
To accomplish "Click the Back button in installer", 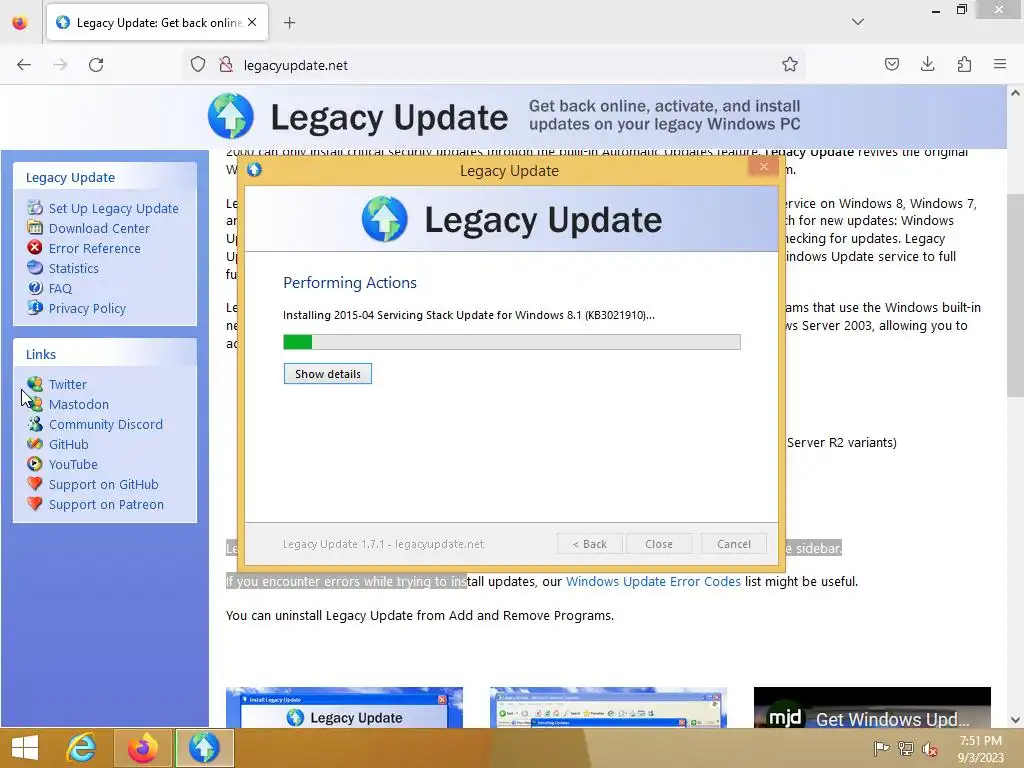I will pos(590,544).
